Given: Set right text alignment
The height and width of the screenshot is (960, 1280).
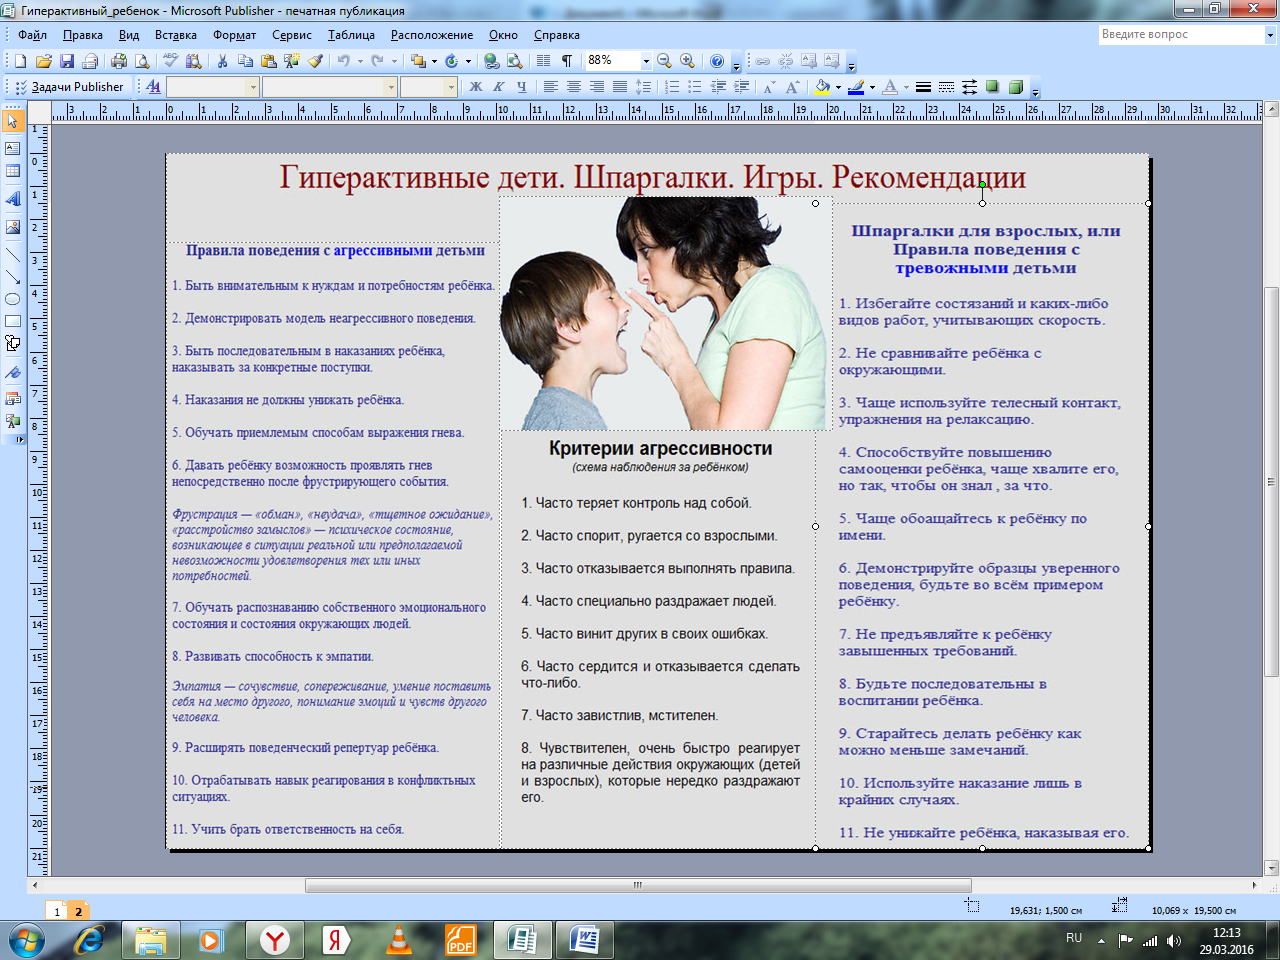Looking at the screenshot, I should coord(597,87).
